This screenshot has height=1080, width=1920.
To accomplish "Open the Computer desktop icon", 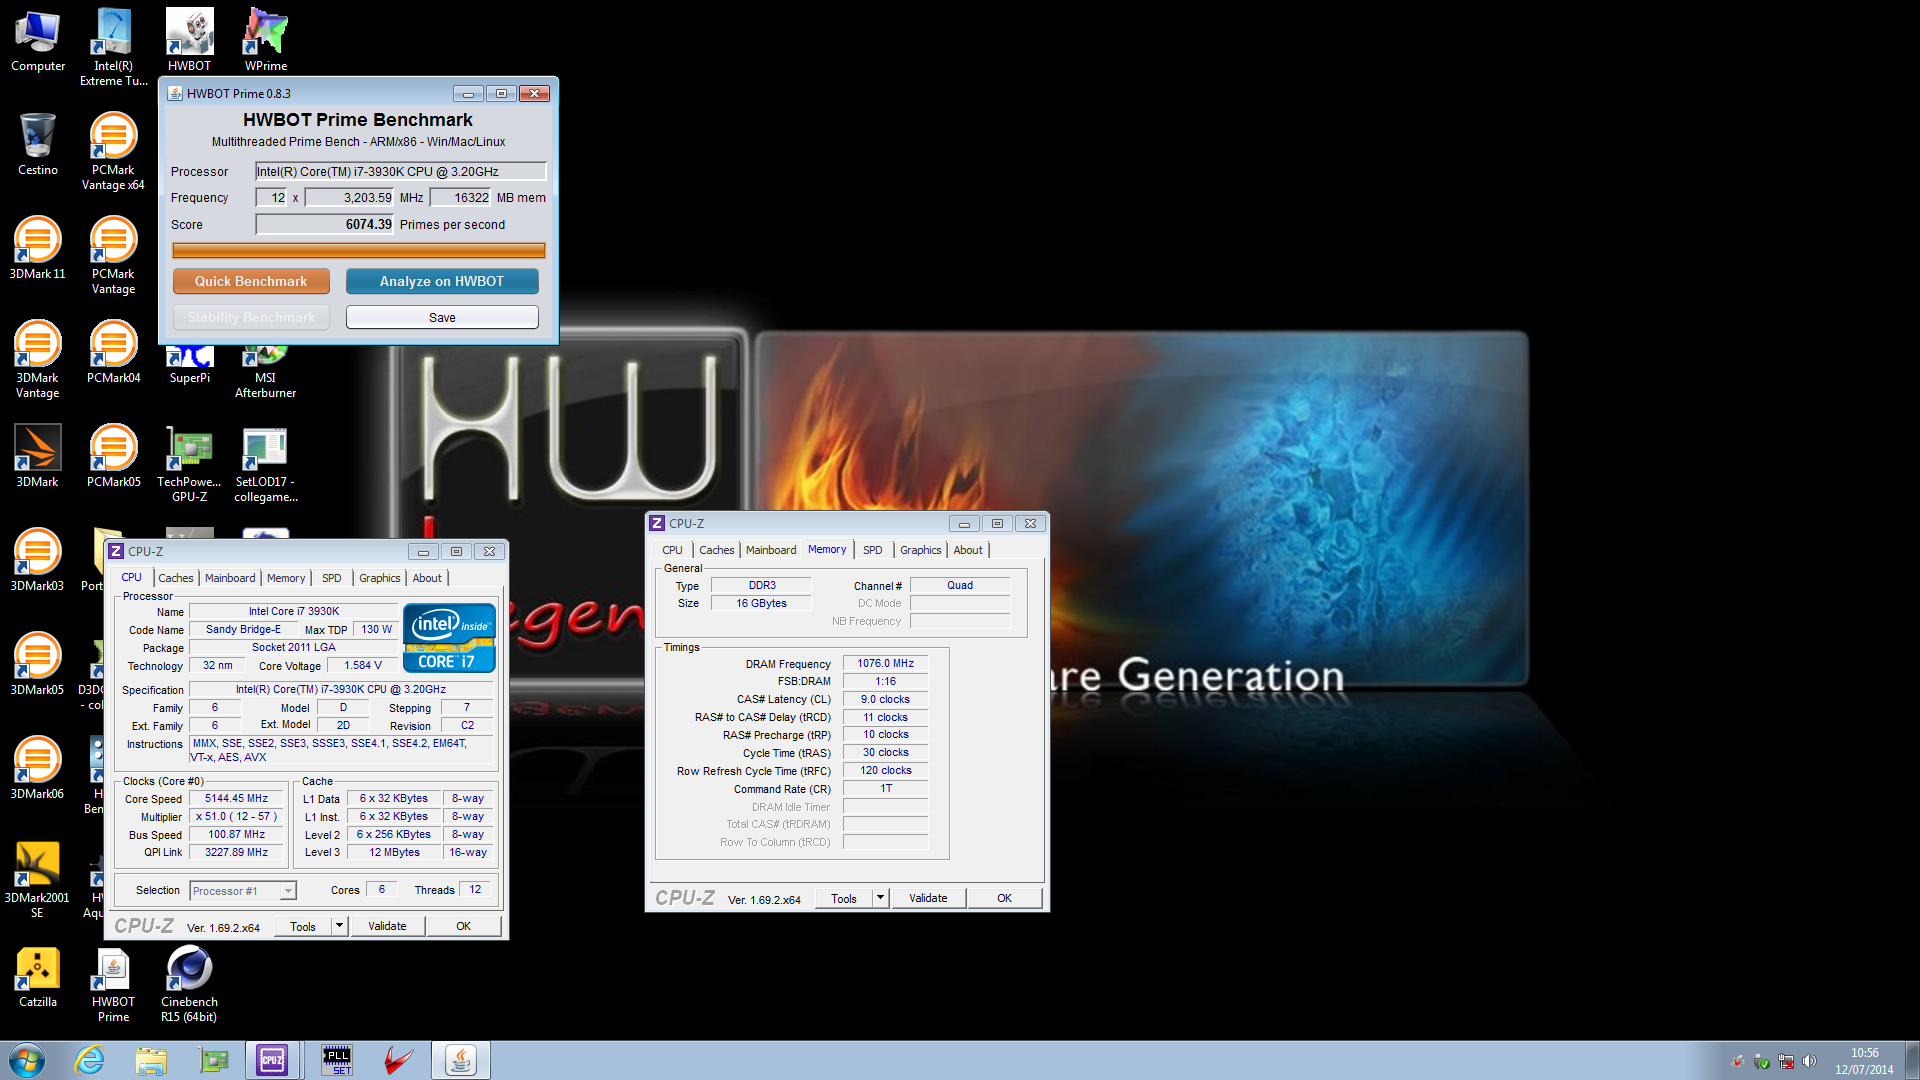I will [x=38, y=41].
